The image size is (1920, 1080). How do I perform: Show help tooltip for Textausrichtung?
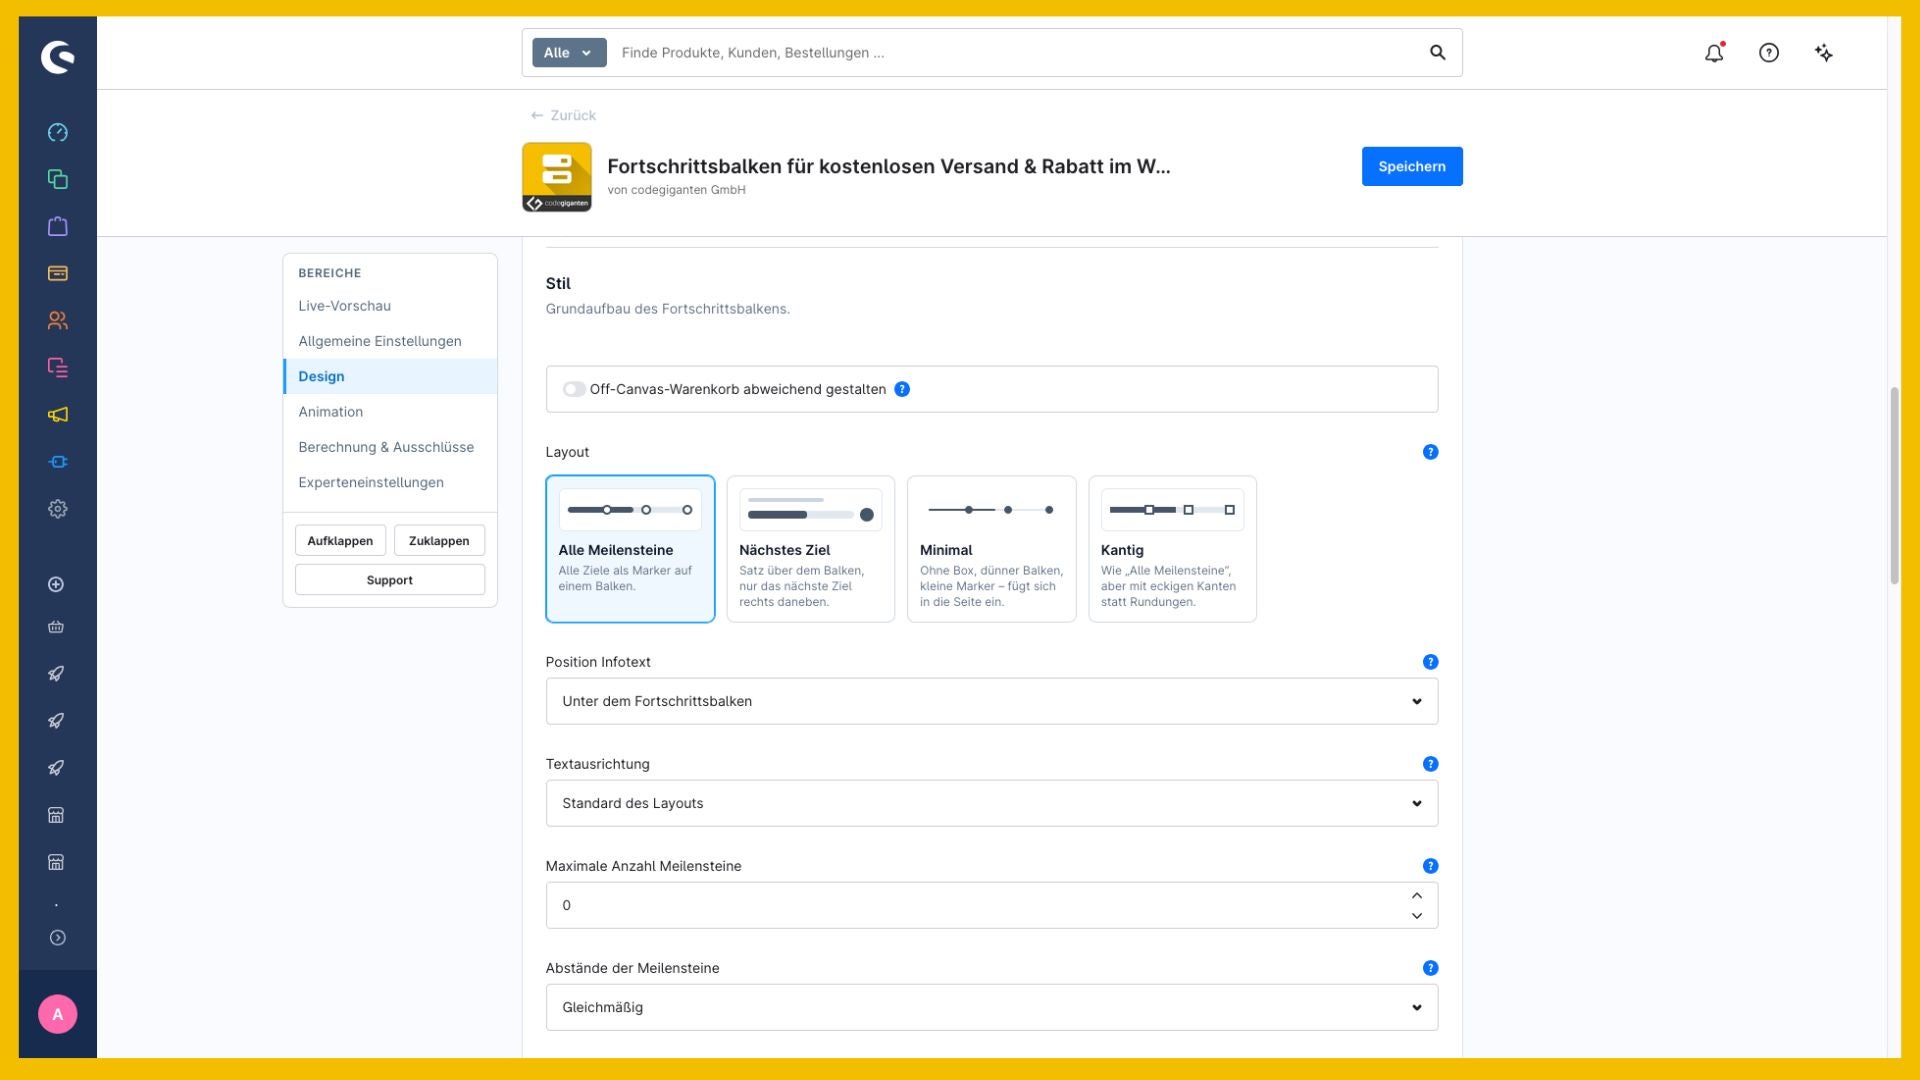click(x=1430, y=764)
